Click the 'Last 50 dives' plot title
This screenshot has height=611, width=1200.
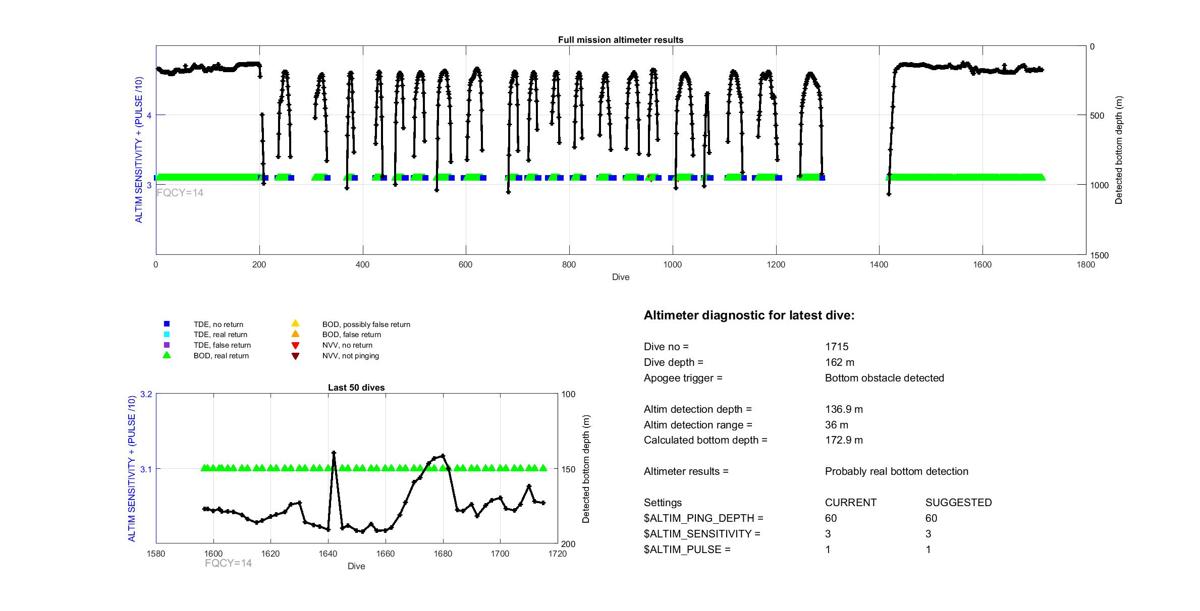356,387
